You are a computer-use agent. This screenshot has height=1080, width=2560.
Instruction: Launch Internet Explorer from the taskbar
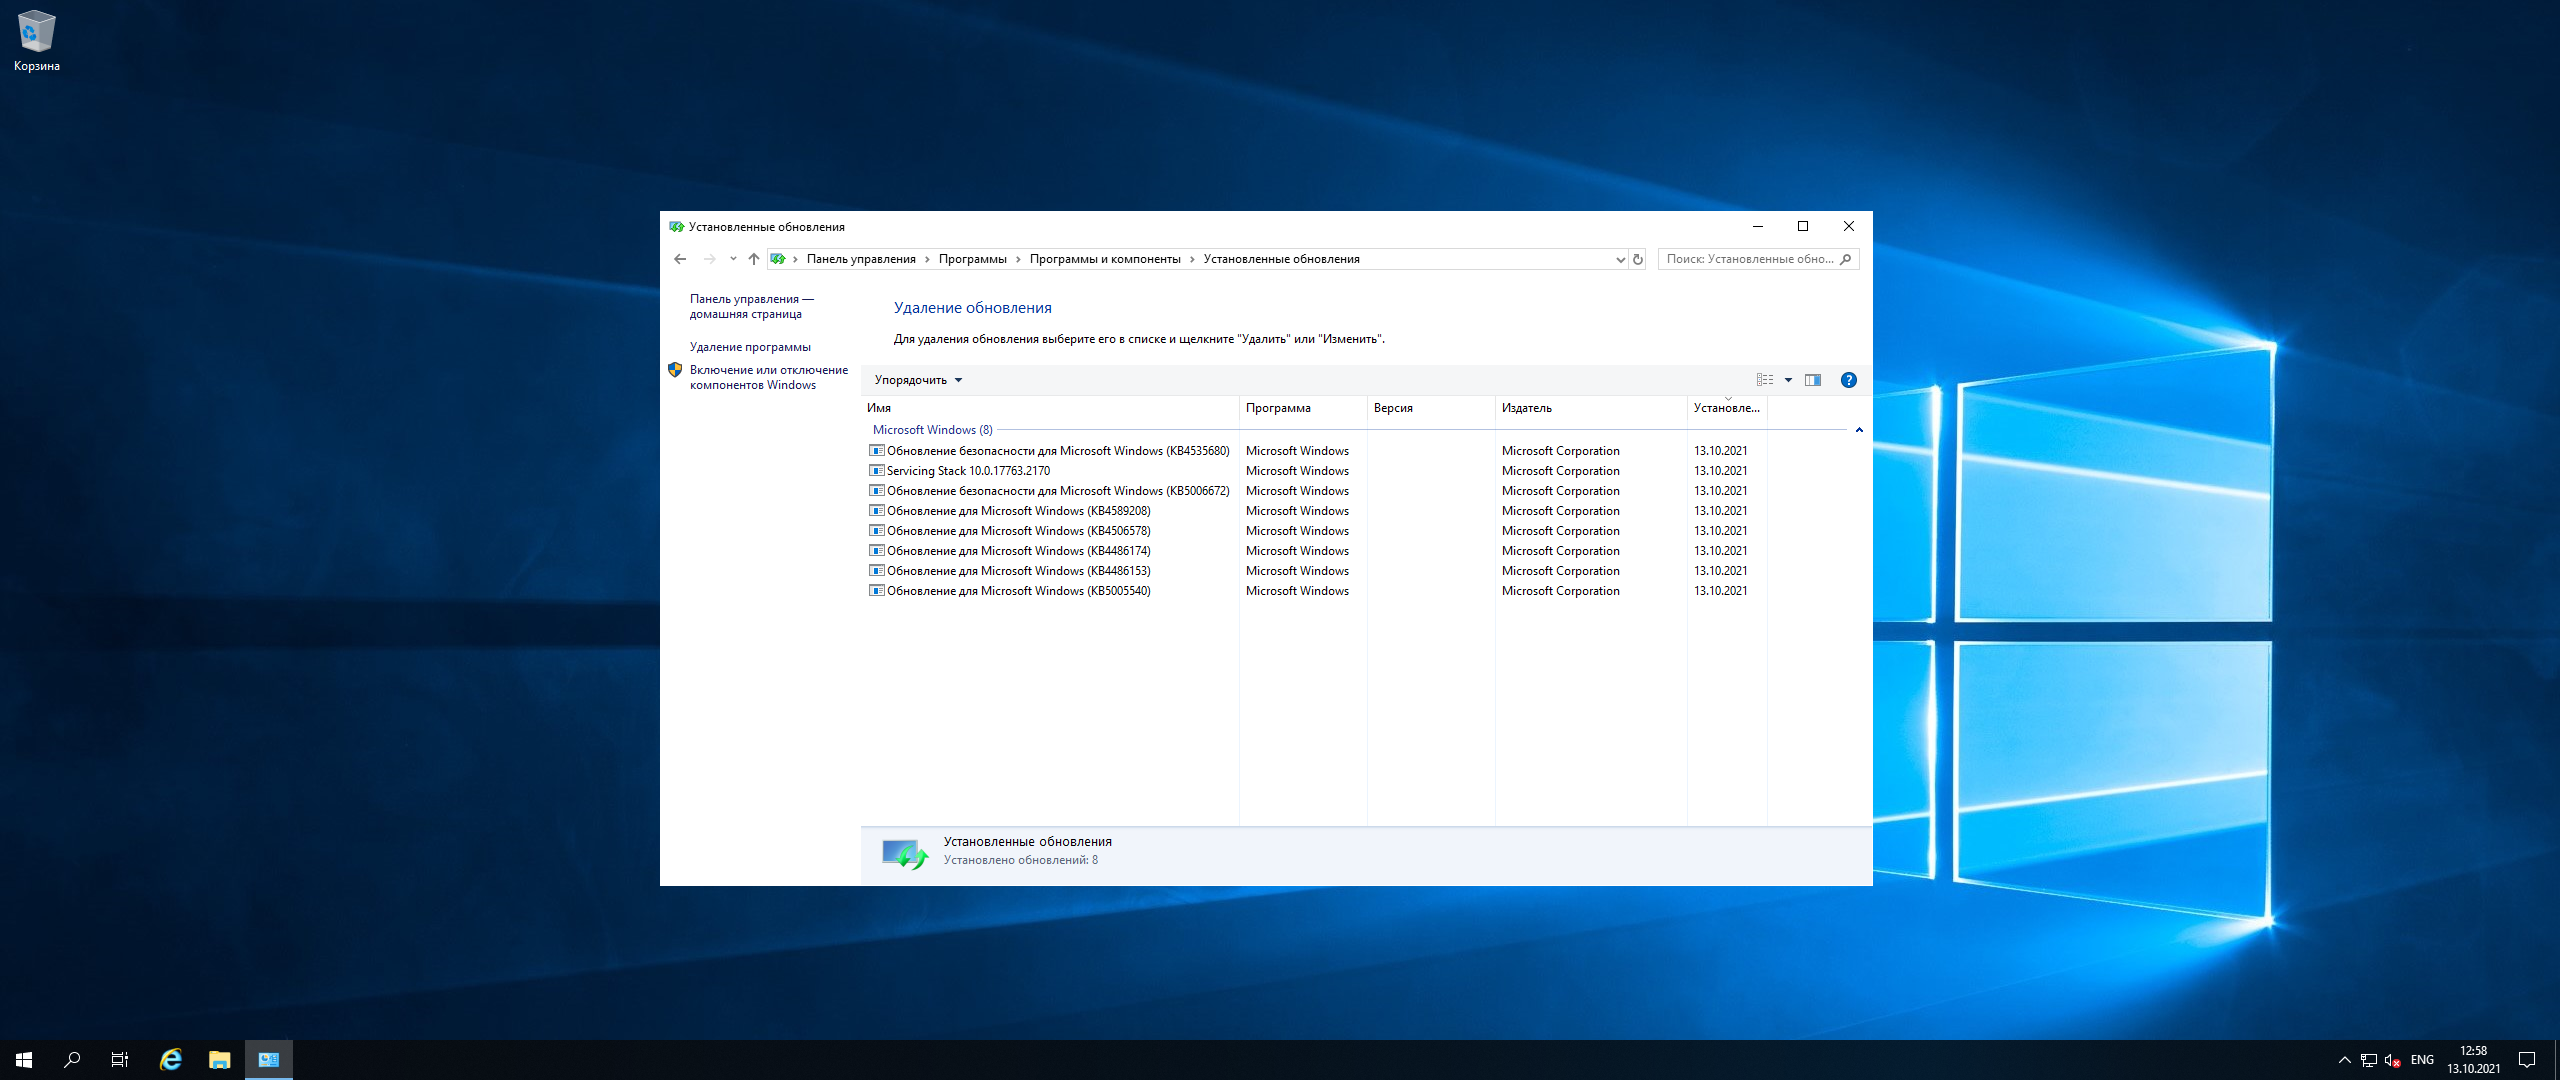171,1060
